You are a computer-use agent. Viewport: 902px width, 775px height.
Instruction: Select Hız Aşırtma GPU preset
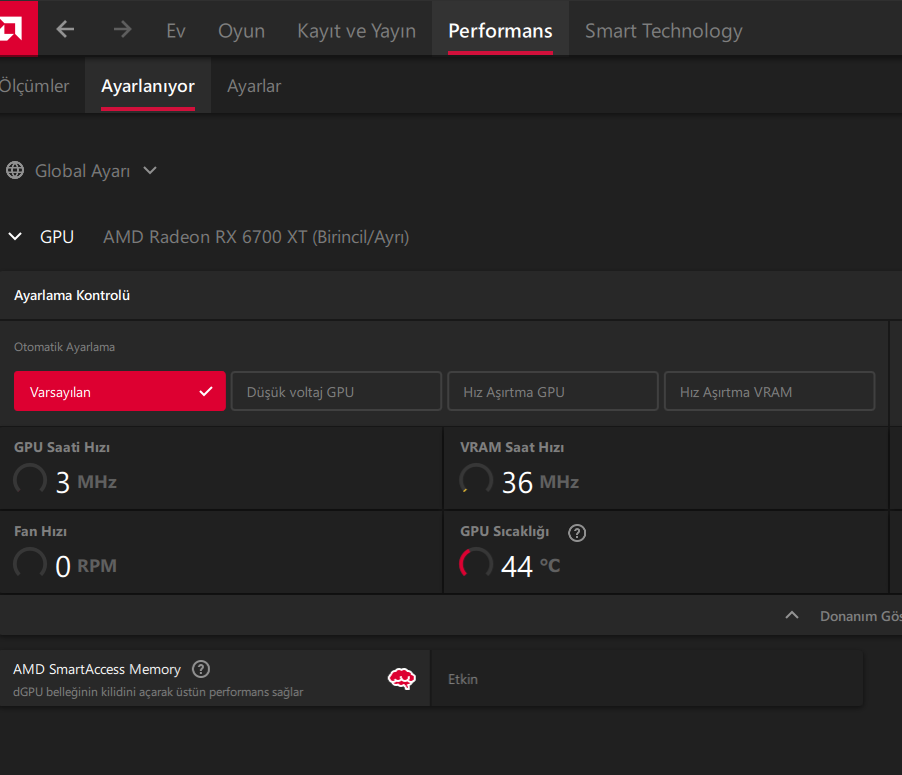553,391
